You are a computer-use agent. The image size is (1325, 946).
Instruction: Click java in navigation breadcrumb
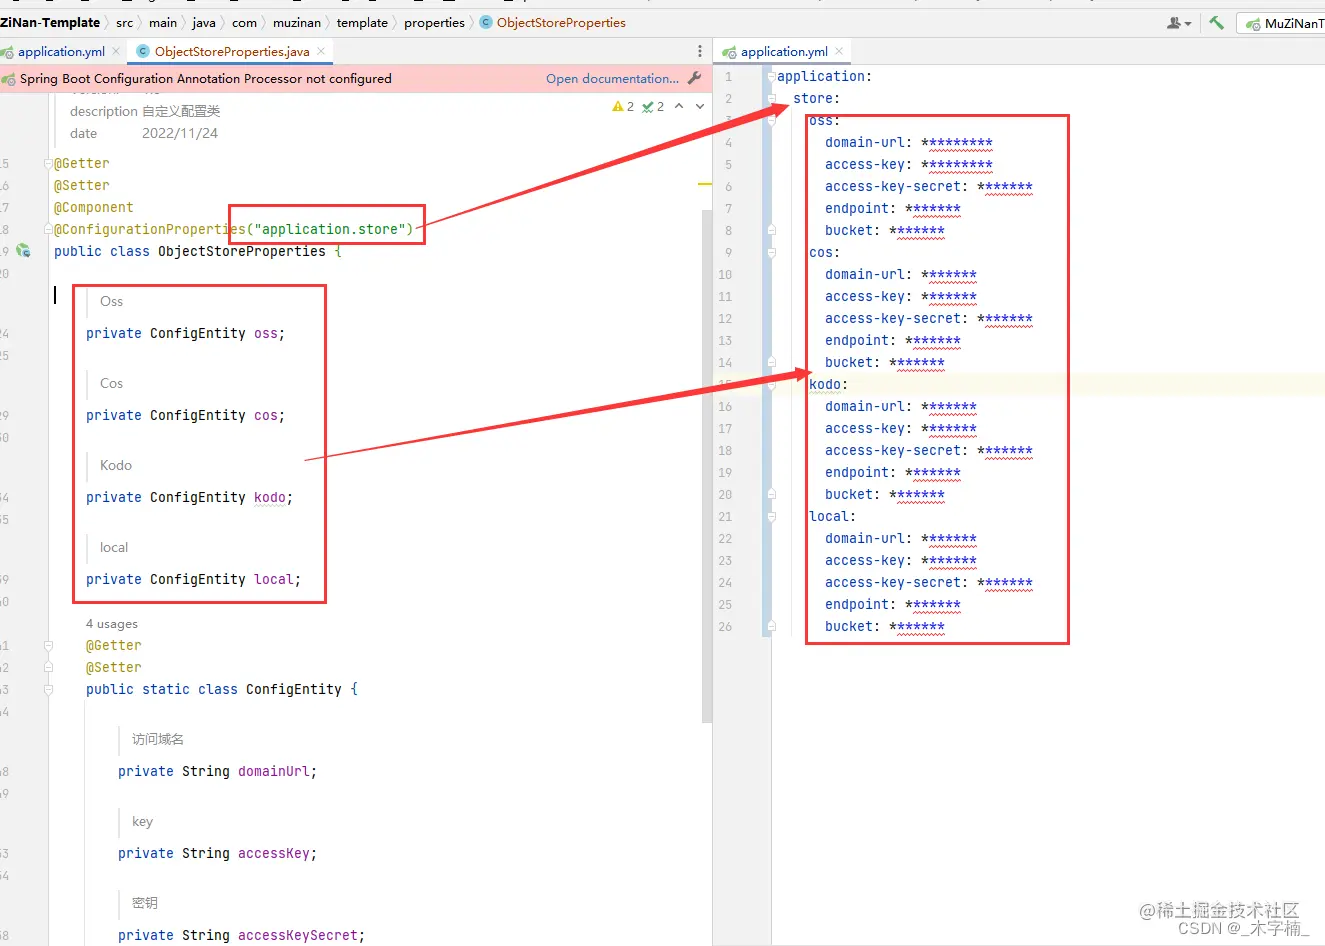pyautogui.click(x=204, y=22)
